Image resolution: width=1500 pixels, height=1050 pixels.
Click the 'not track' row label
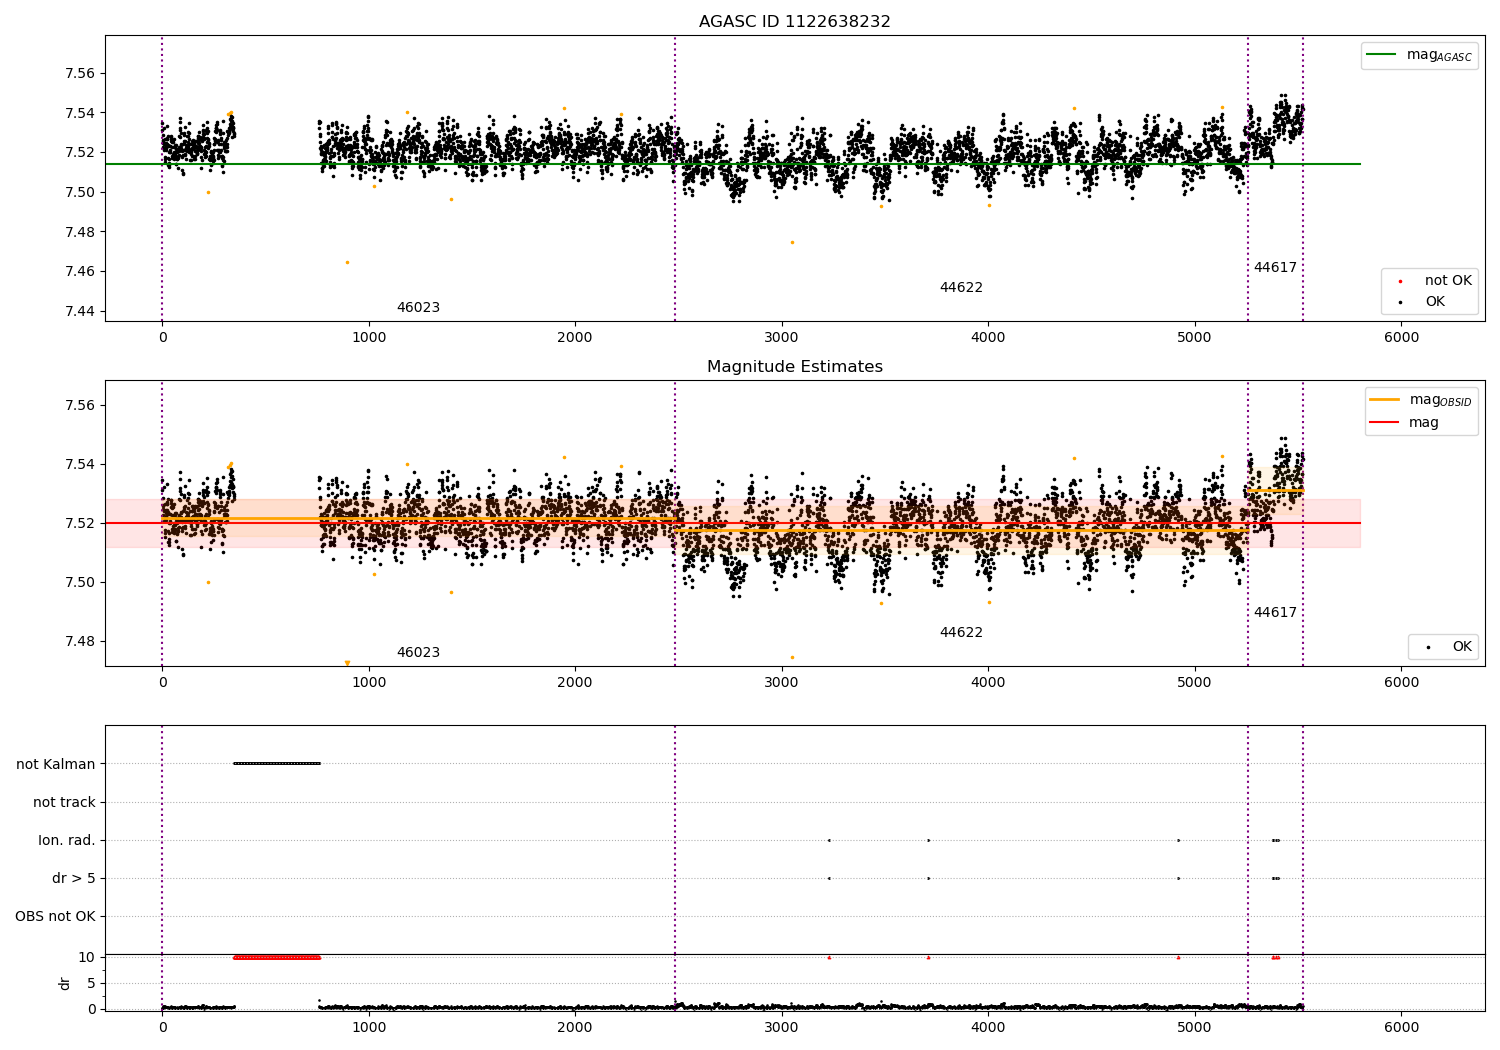pos(64,802)
